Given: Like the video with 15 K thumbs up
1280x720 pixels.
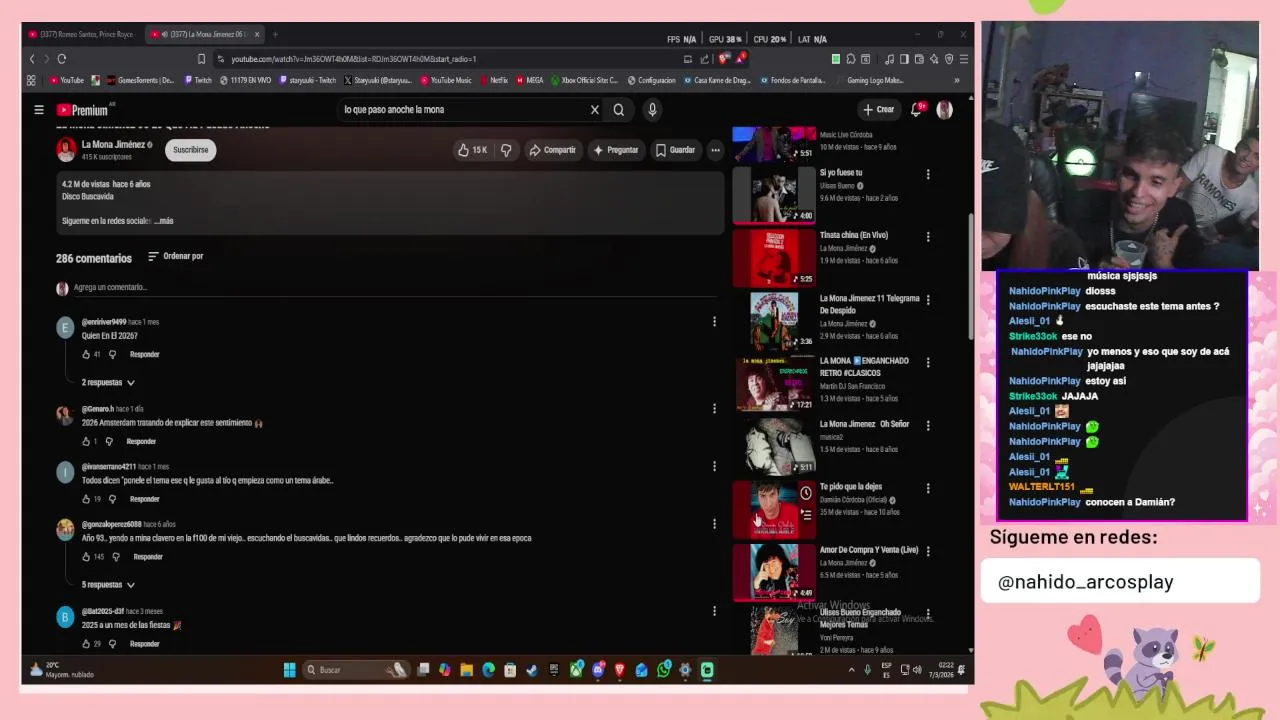Looking at the screenshot, I should point(472,150).
